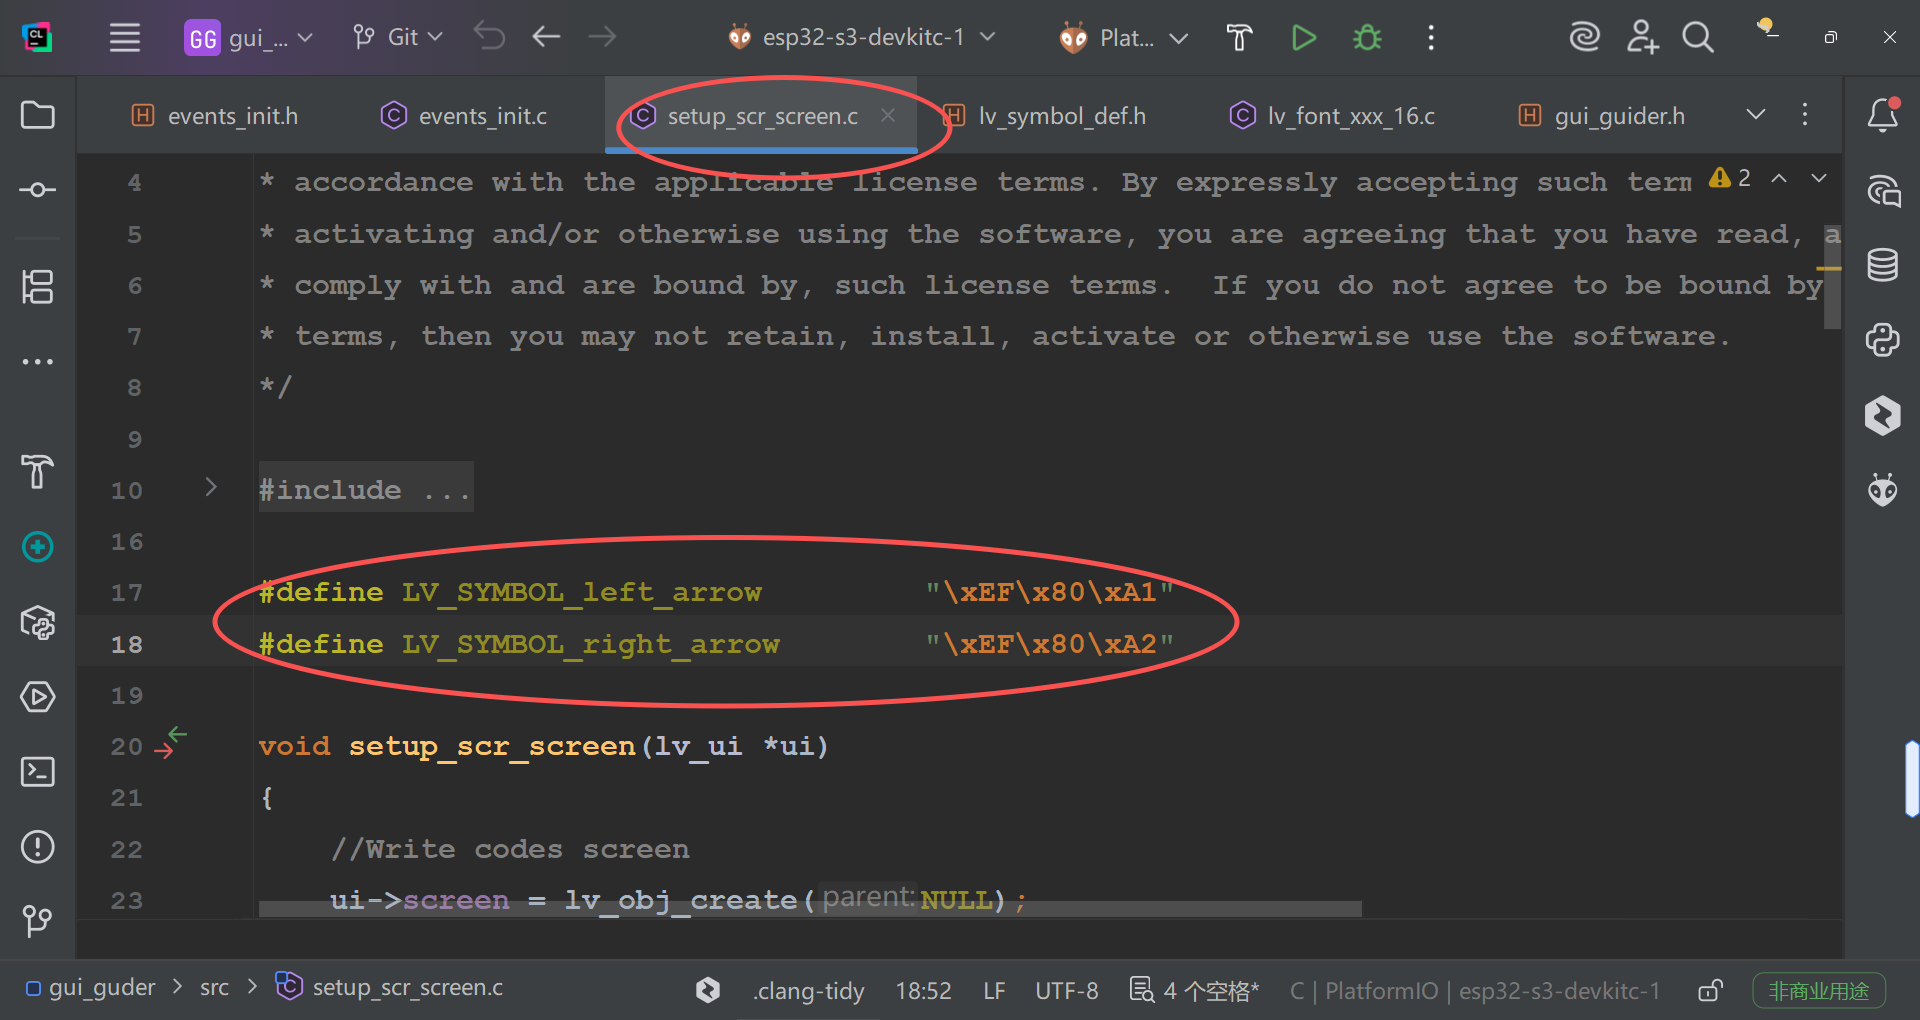The height and width of the screenshot is (1020, 1920).
Task: Click 18:52 line column indicator
Action: [923, 991]
